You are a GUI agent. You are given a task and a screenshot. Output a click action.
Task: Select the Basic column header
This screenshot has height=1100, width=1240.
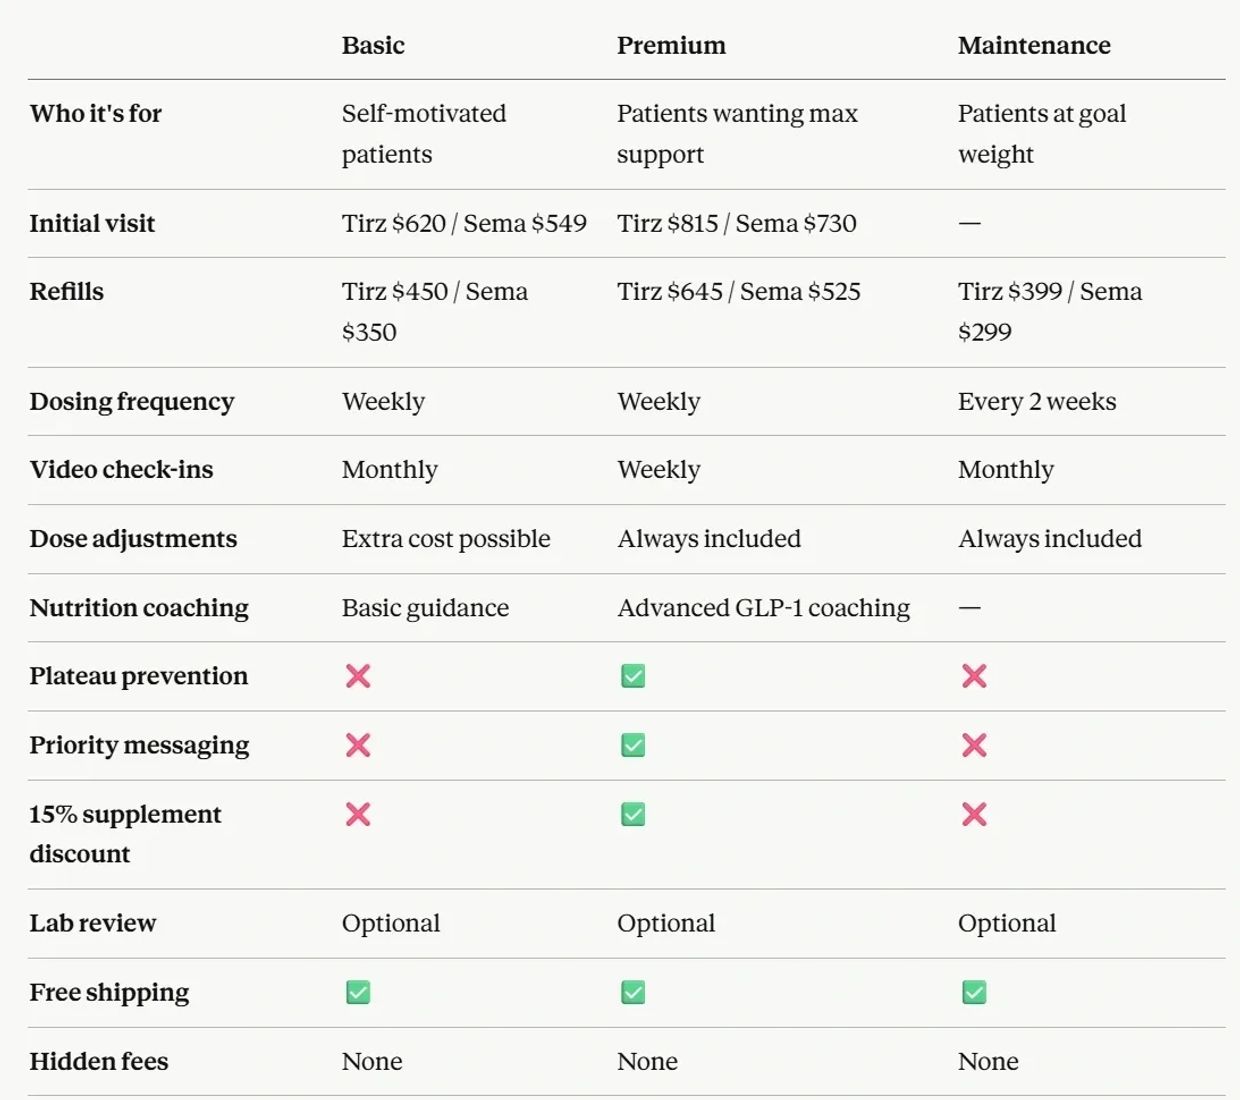pyautogui.click(x=373, y=45)
